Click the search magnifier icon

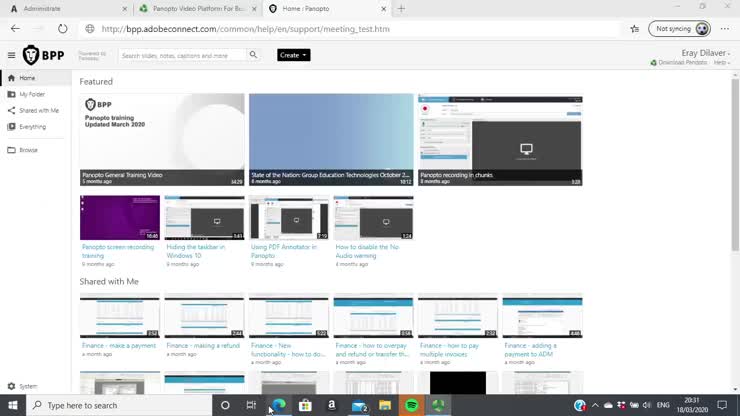[x=254, y=55]
